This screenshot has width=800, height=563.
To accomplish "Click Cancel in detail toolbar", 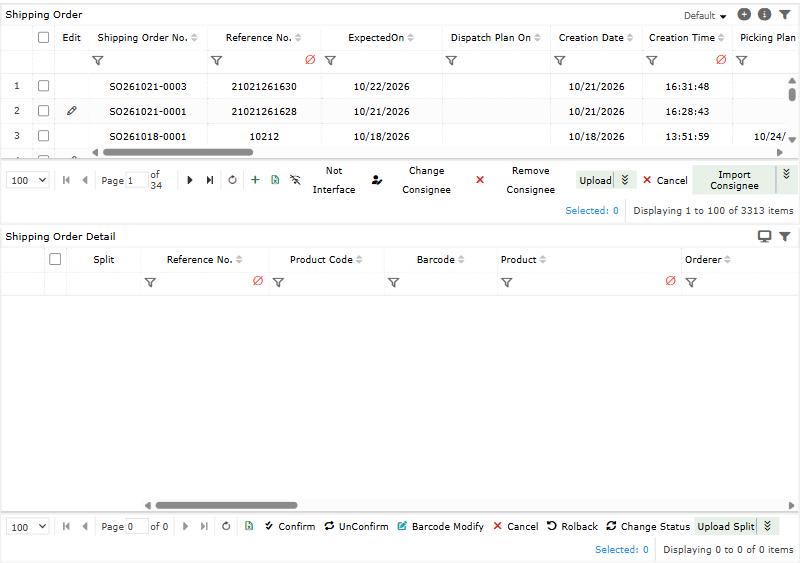I will [516, 526].
